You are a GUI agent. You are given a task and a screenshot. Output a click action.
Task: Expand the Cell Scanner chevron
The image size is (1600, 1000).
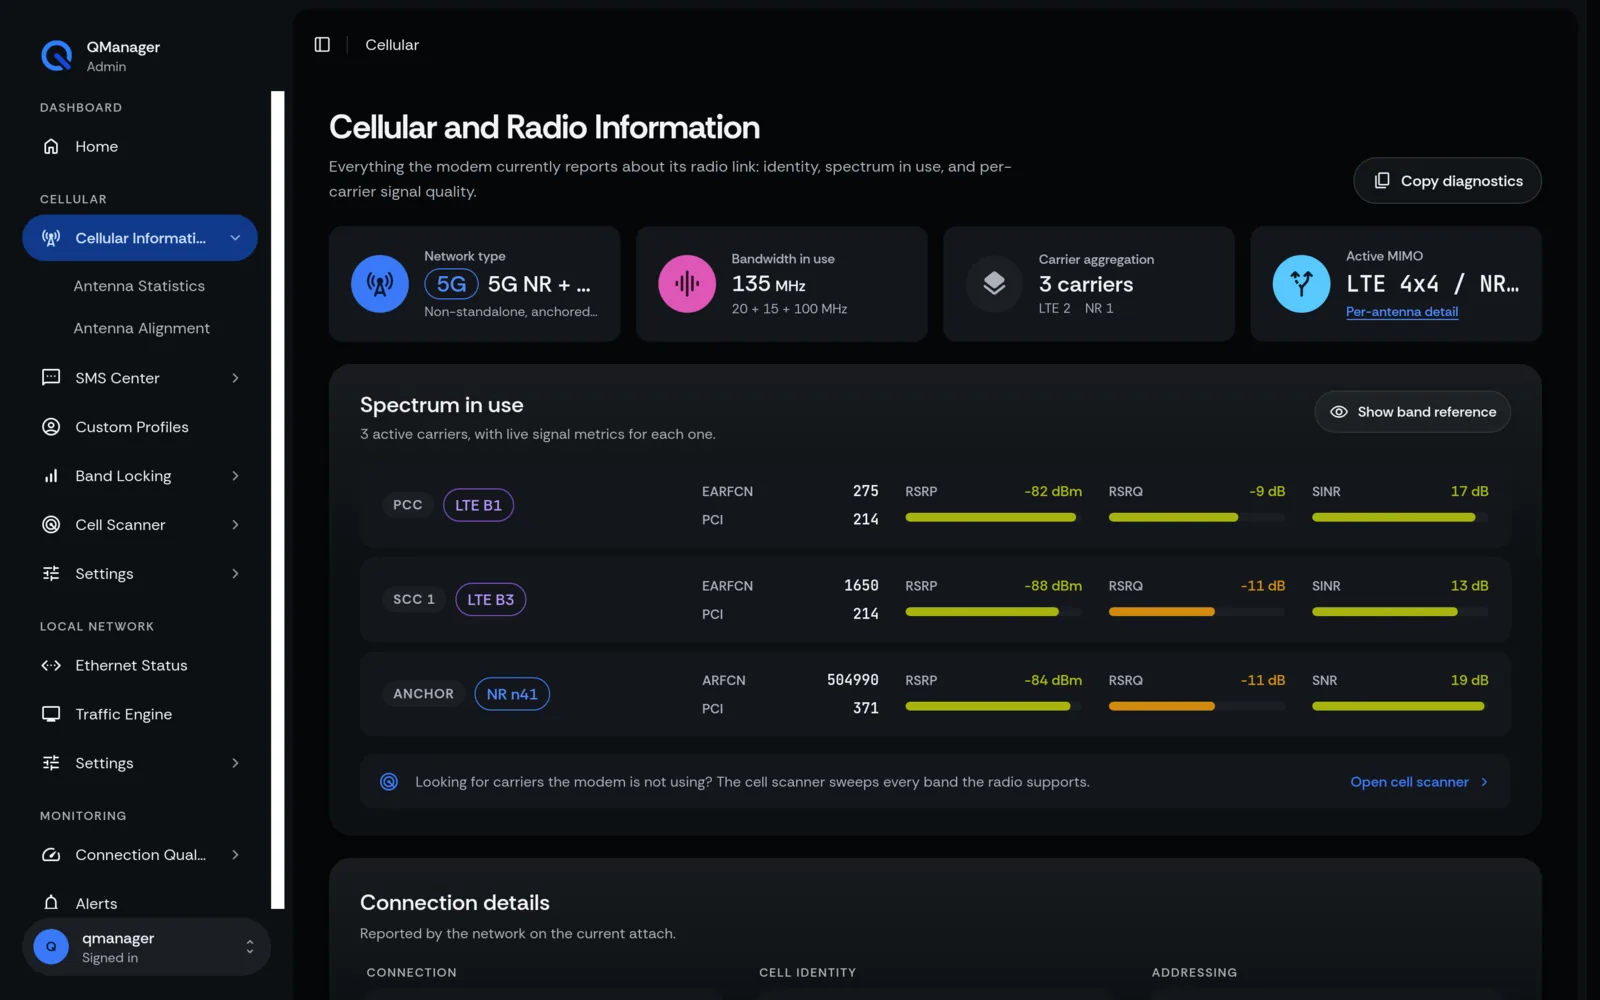[x=235, y=525]
